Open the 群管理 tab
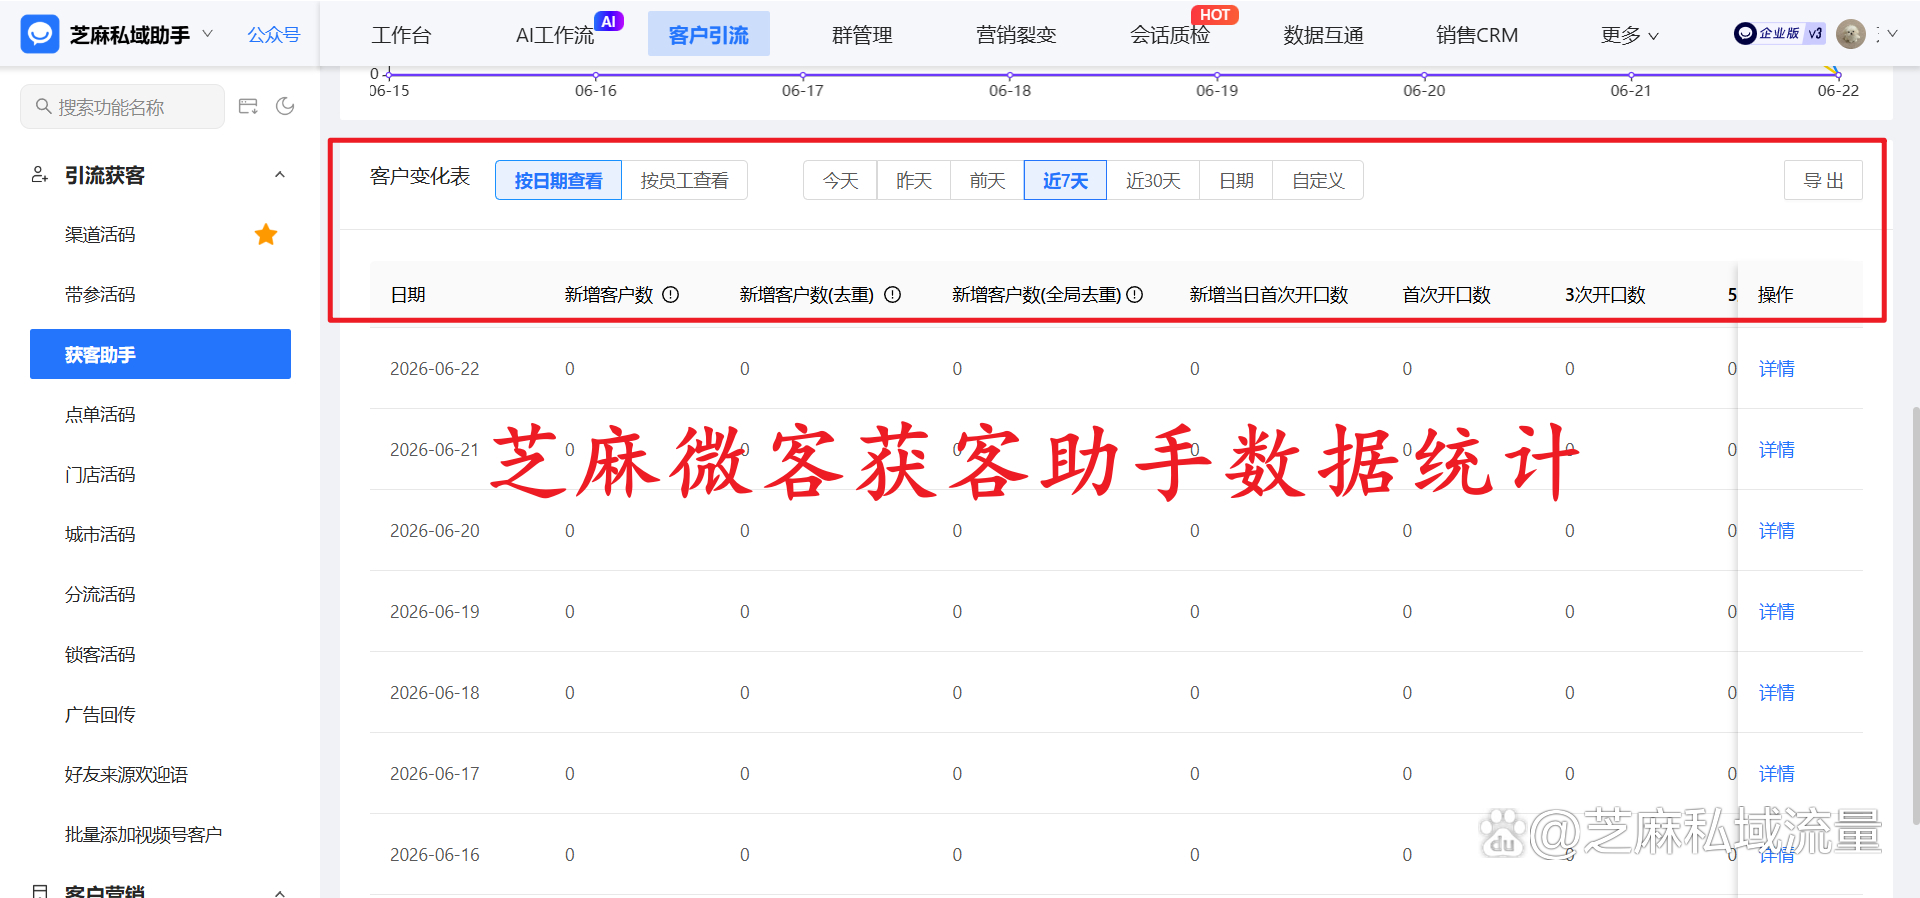 862,35
